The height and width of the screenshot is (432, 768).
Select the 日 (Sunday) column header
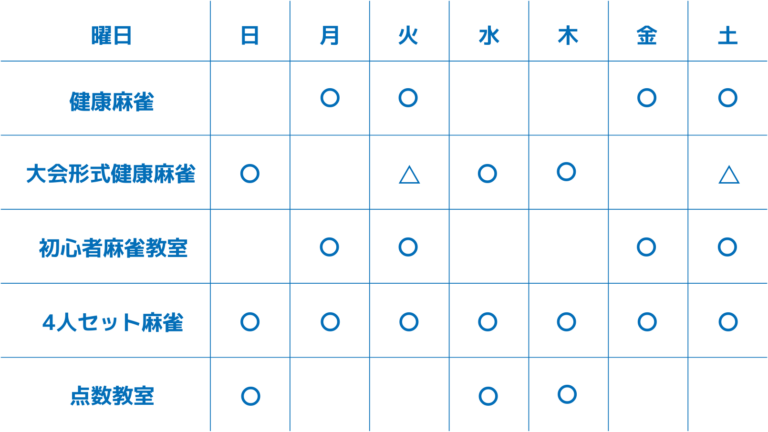250,35
